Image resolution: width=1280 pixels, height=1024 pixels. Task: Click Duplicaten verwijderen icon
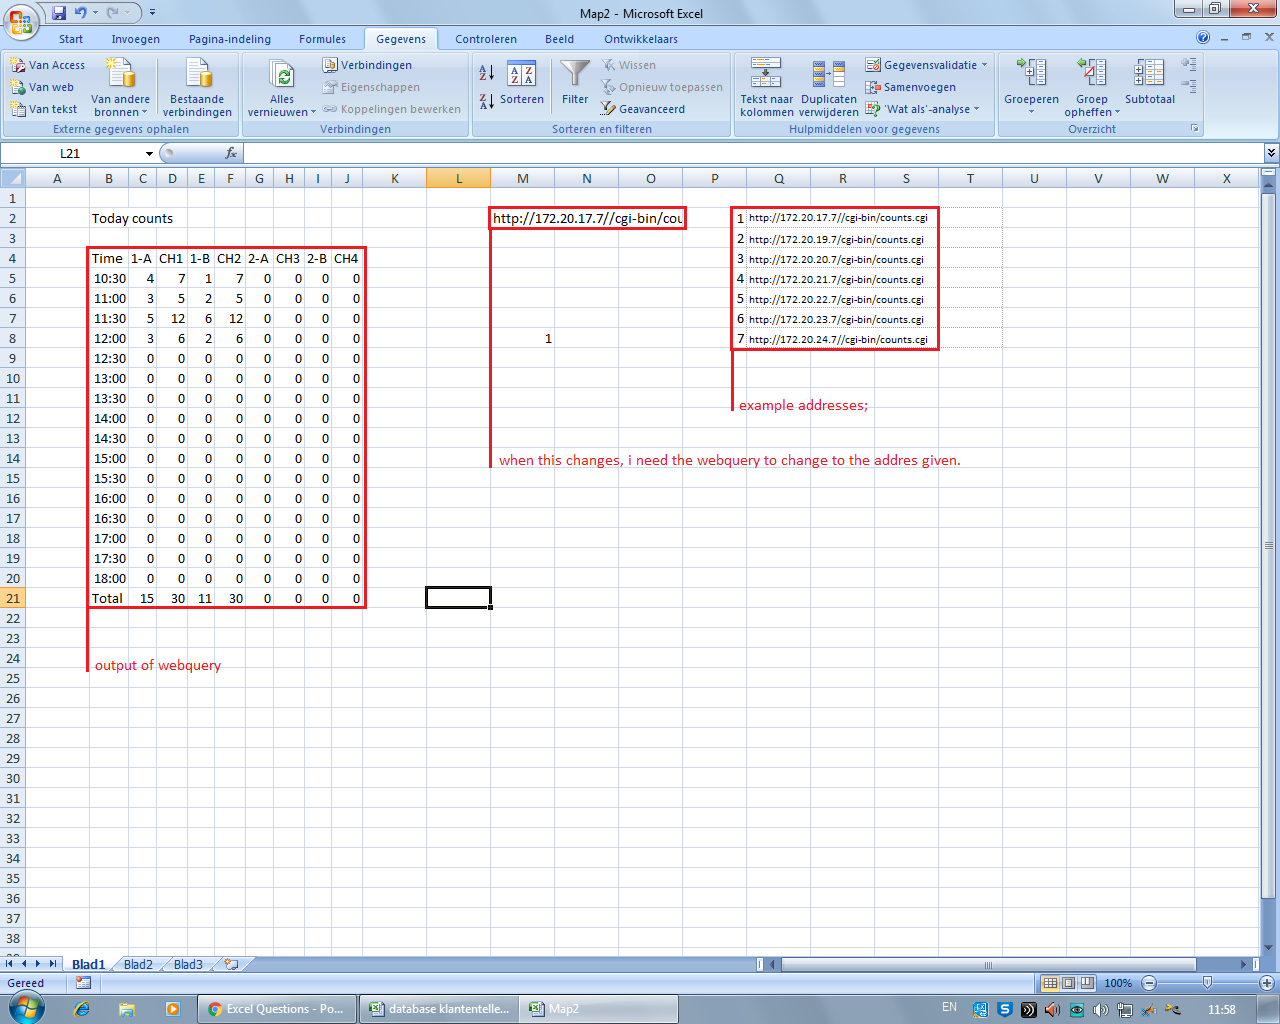pyautogui.click(x=828, y=73)
